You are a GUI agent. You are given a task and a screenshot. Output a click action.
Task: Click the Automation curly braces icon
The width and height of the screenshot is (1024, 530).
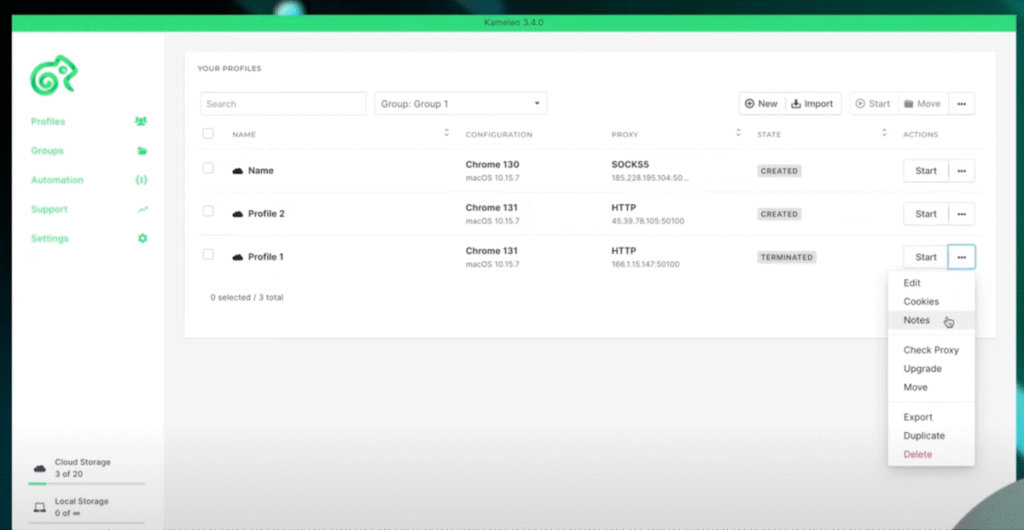[x=141, y=180]
